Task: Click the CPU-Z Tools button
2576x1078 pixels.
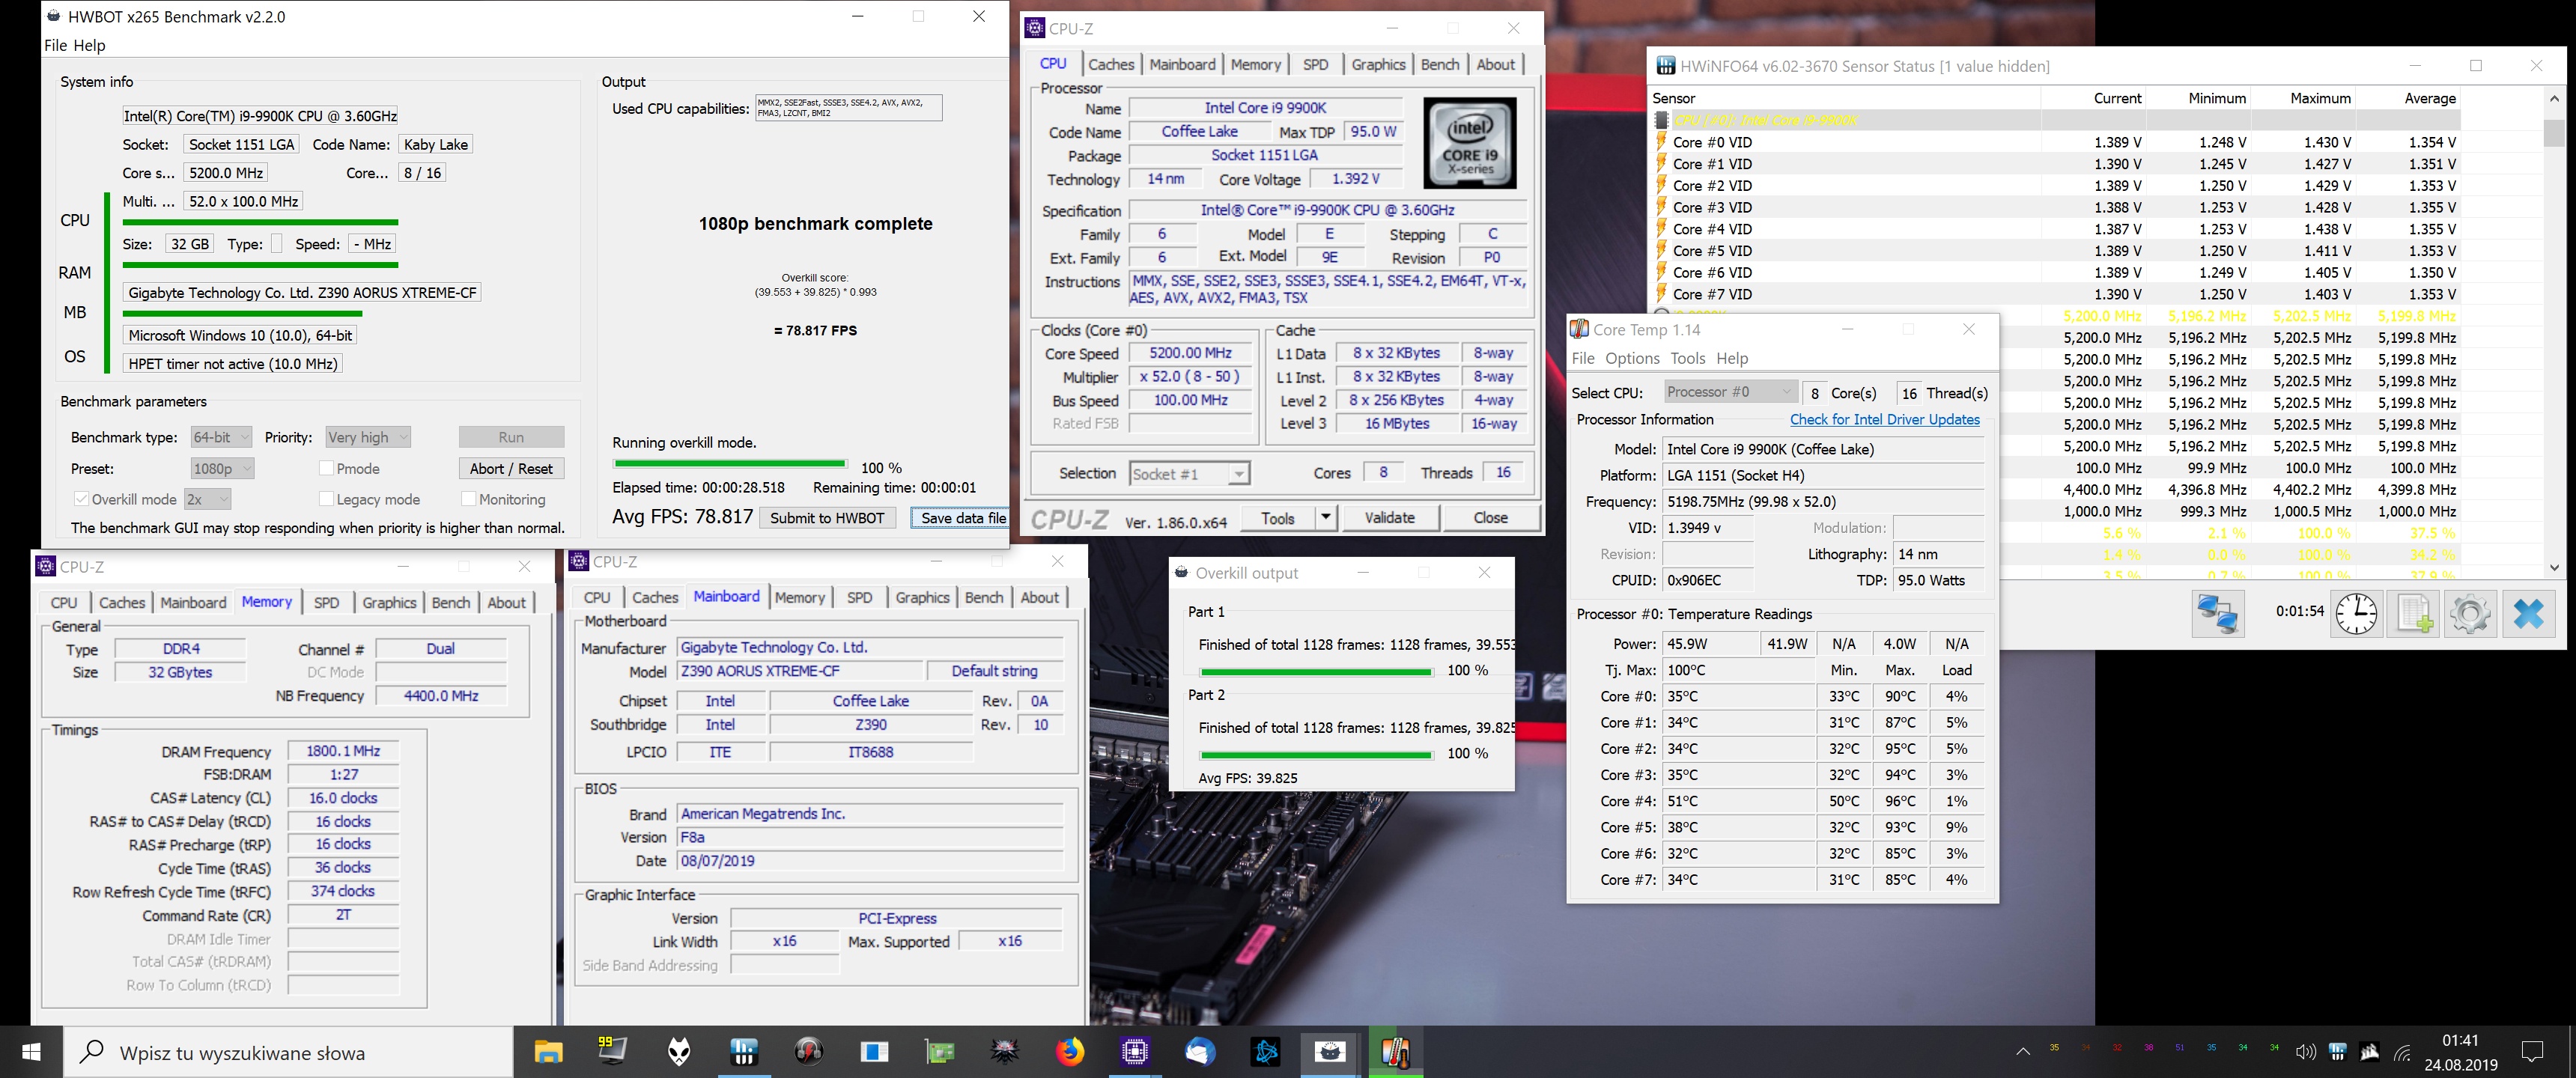Action: point(1277,518)
